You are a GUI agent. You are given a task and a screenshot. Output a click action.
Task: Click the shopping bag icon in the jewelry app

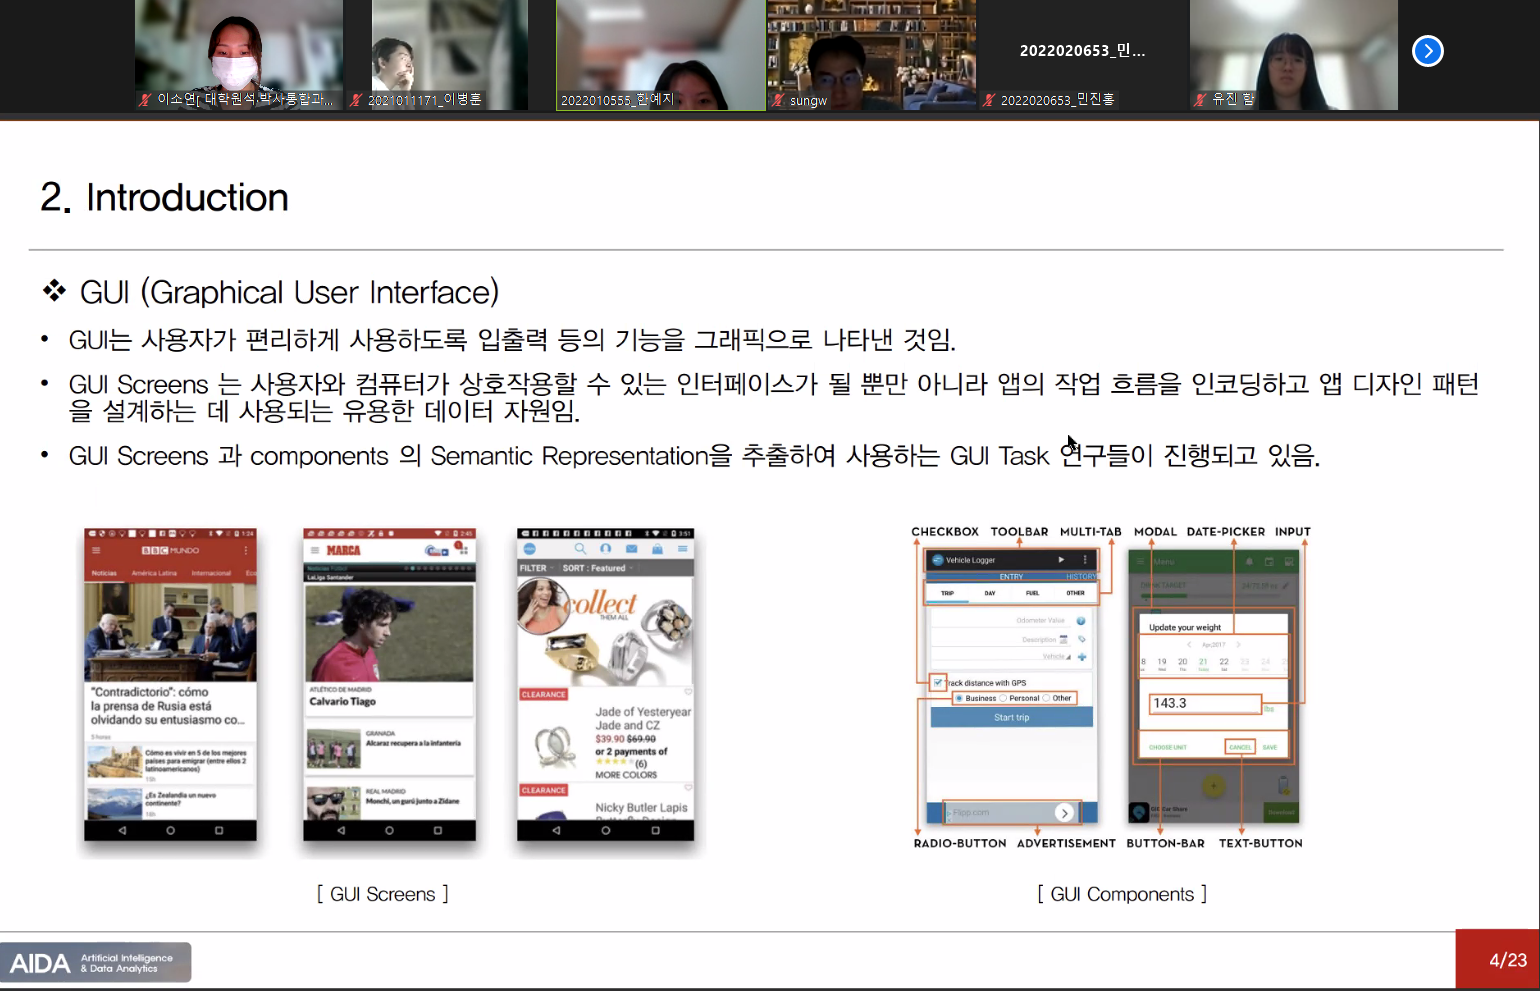pos(657,549)
